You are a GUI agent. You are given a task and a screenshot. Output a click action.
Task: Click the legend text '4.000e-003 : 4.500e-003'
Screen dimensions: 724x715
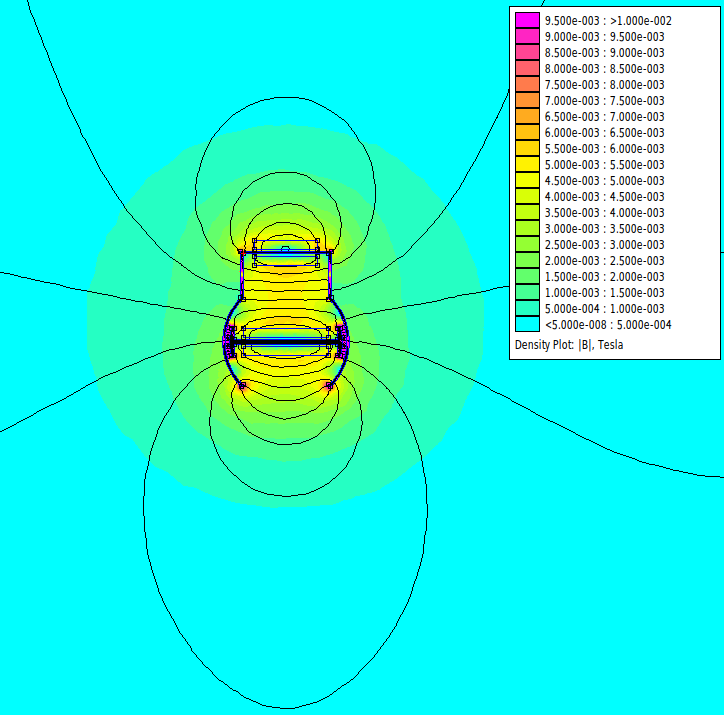pos(604,197)
